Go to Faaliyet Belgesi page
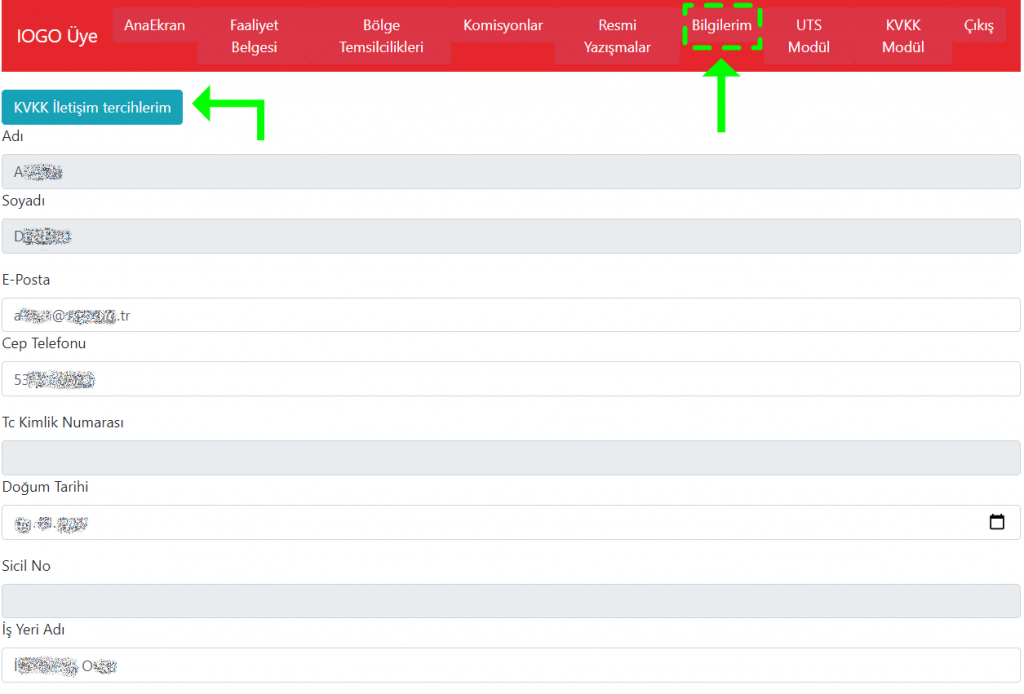Viewport: 1024px width, 694px height. click(254, 36)
